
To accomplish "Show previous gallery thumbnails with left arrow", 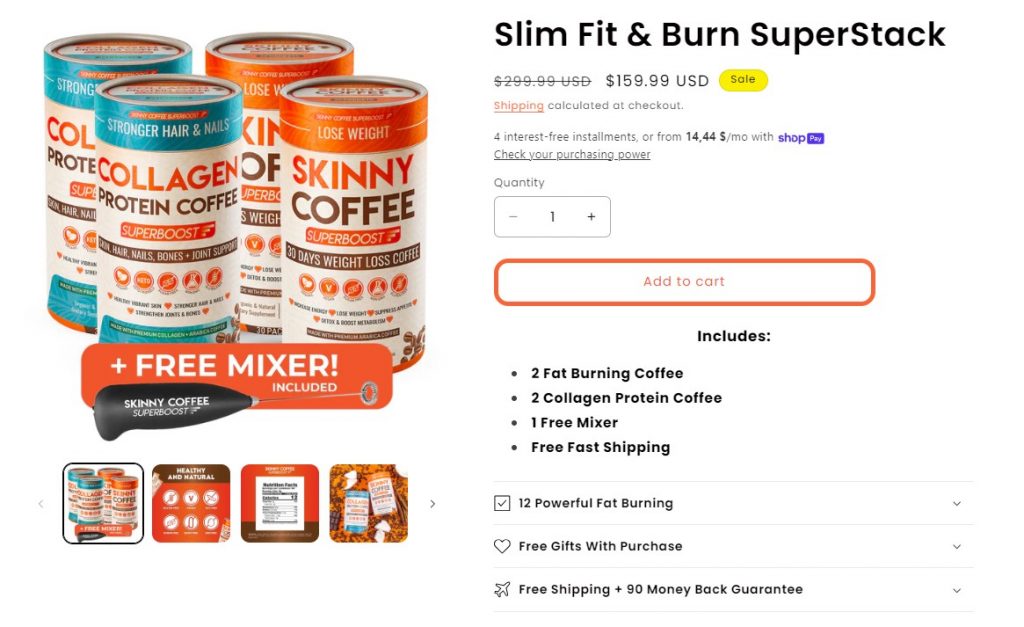I will [x=41, y=504].
